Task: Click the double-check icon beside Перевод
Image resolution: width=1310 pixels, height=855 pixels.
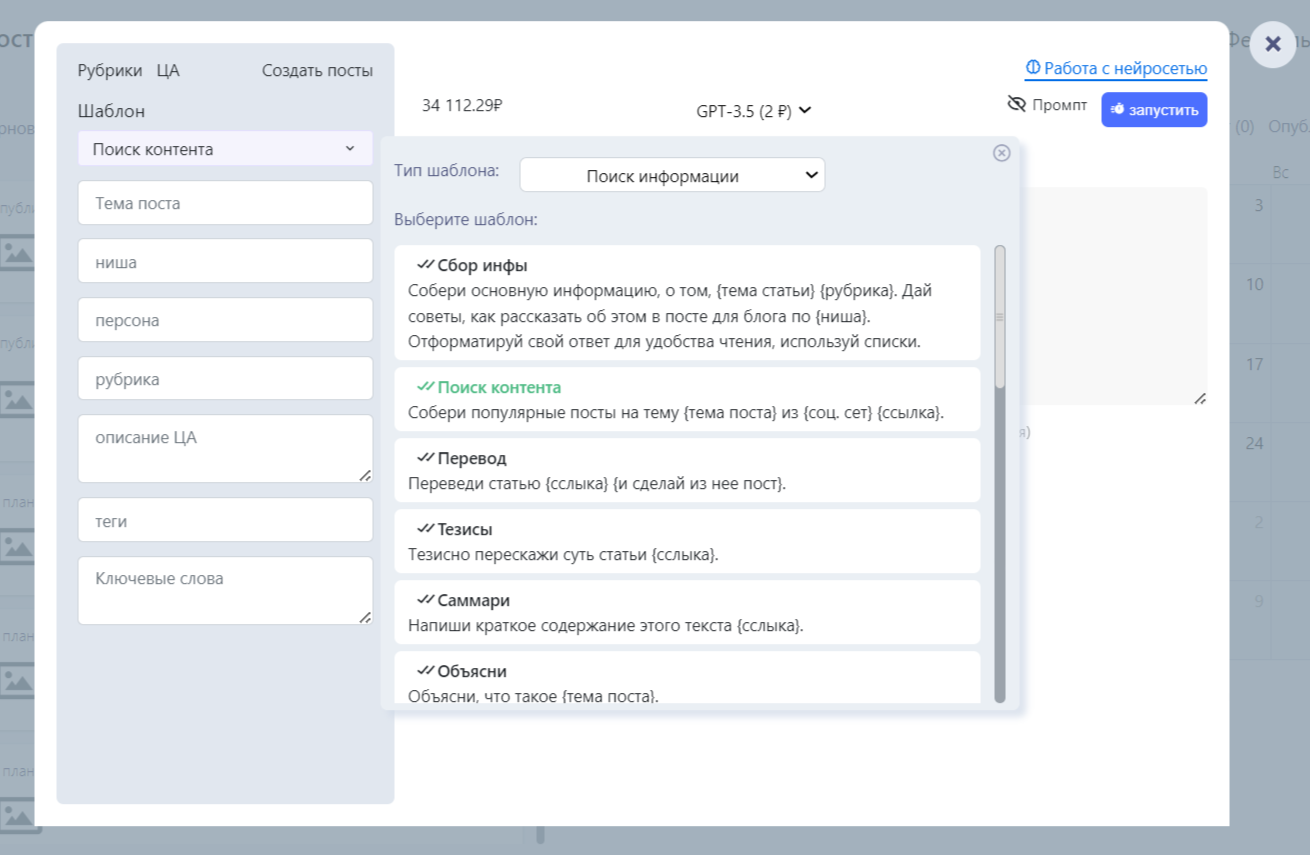Action: pos(426,458)
